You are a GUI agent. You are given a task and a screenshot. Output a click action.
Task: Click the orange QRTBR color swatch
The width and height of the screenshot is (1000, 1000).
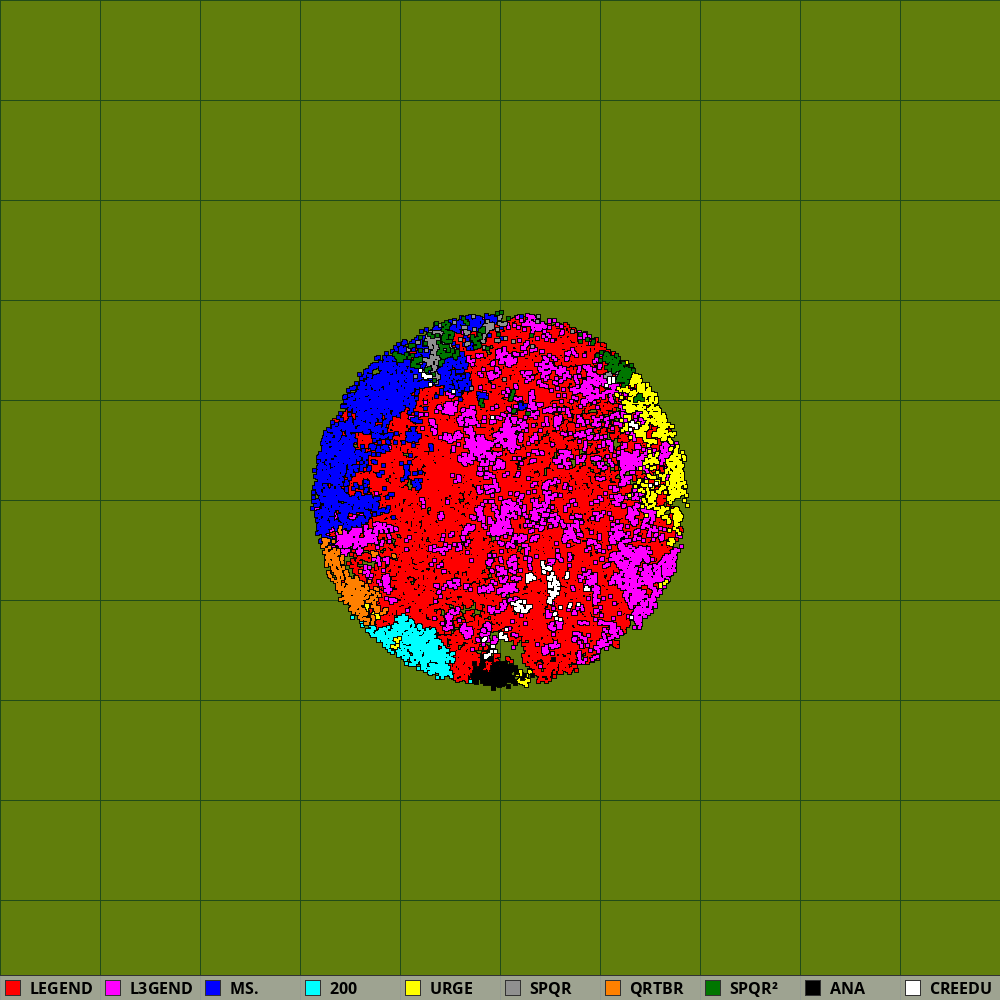tap(613, 988)
